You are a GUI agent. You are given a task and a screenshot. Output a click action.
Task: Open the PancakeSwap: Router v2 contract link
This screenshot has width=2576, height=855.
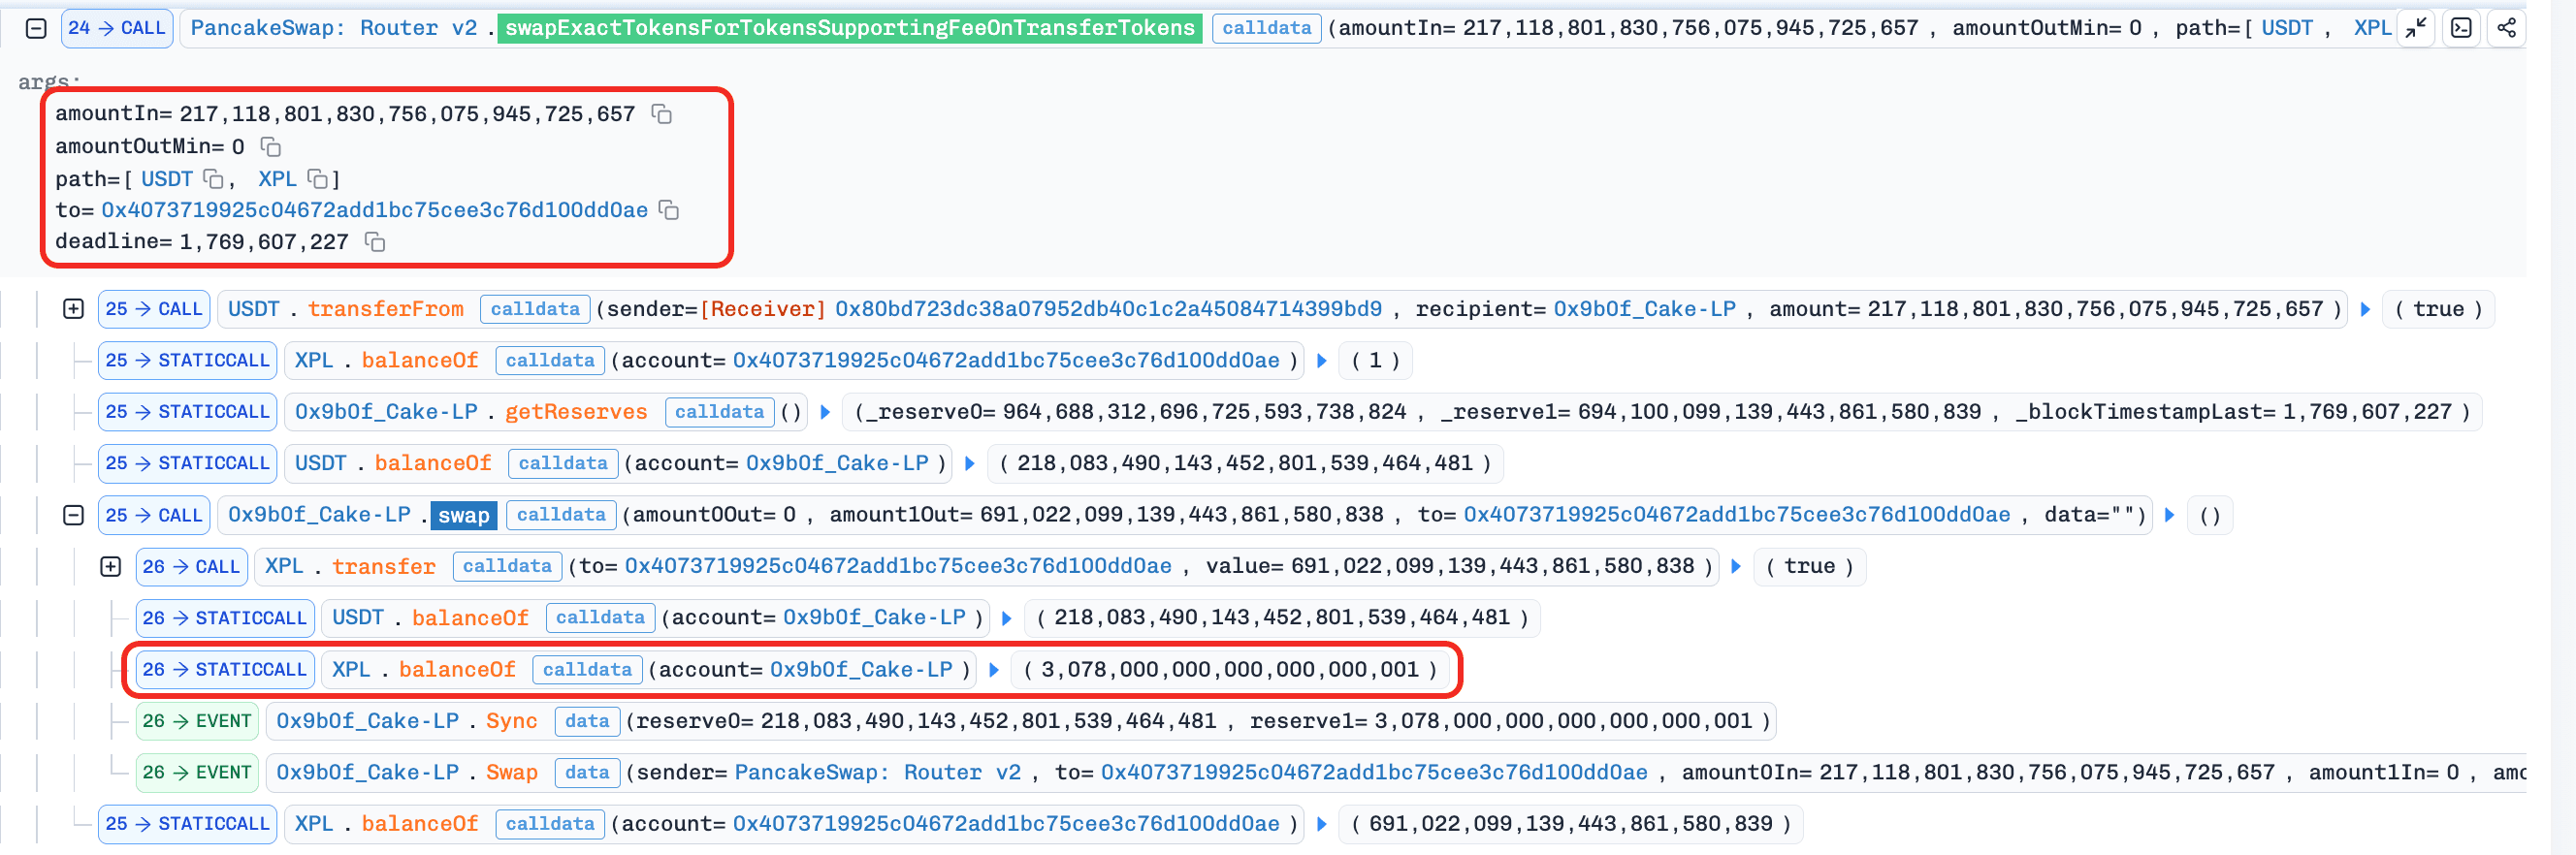click(x=334, y=28)
